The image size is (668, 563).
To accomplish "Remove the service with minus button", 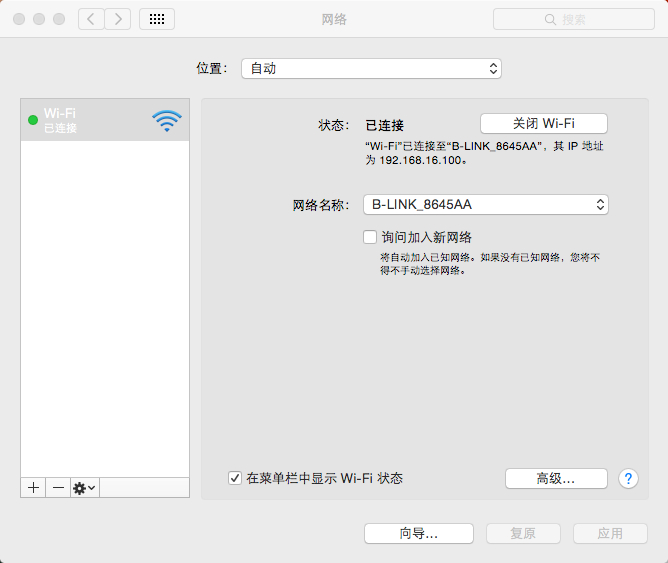I will tap(58, 487).
